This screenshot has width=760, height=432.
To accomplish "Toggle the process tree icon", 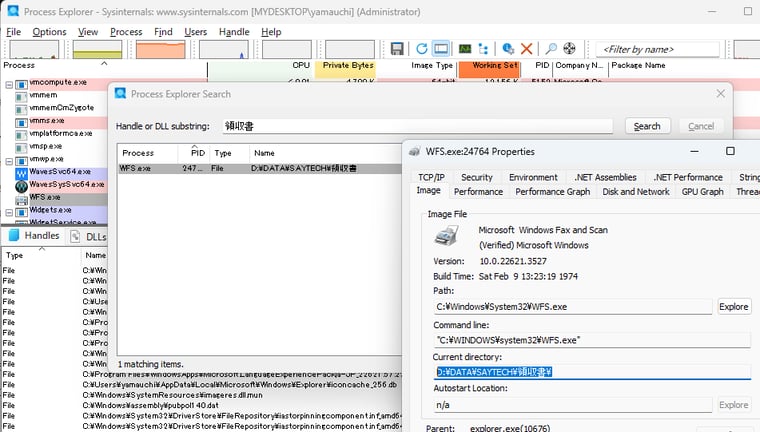I will [483, 49].
